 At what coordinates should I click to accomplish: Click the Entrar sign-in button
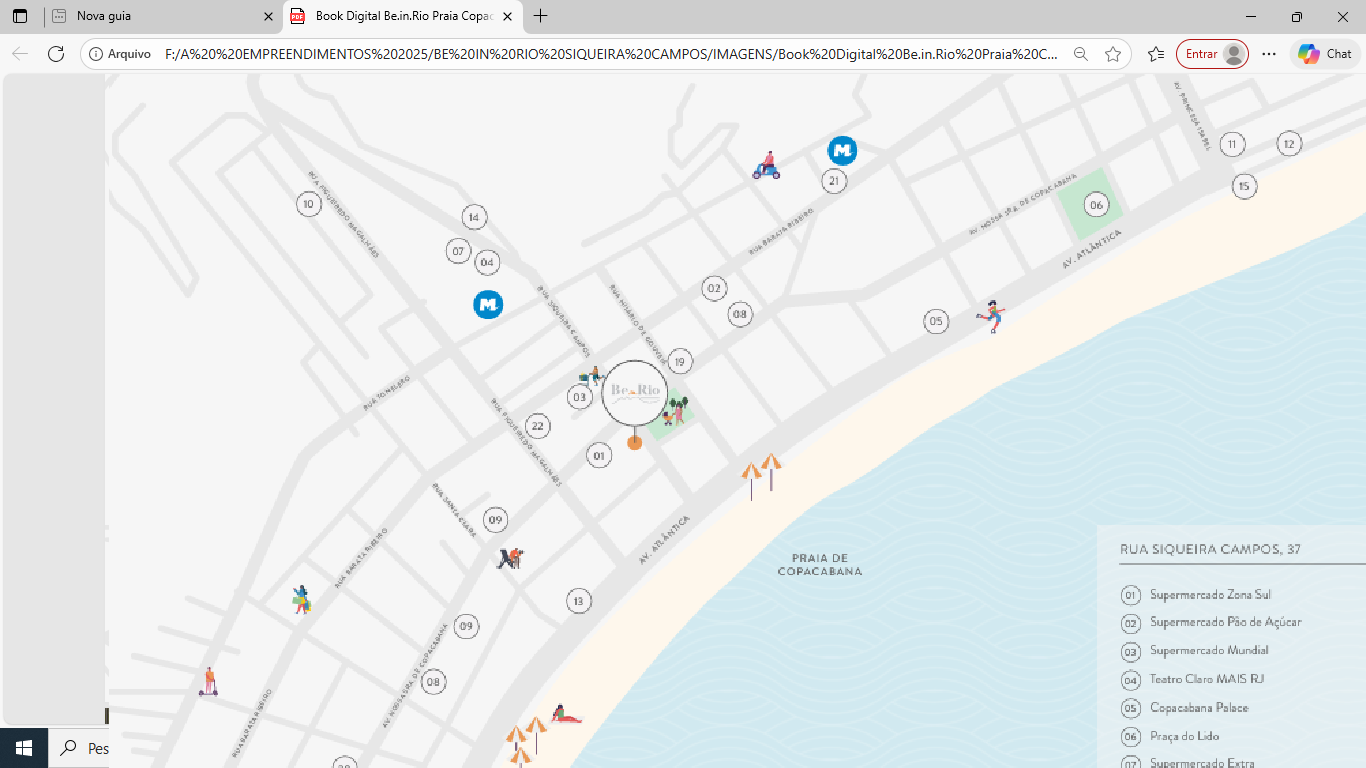tap(1211, 54)
